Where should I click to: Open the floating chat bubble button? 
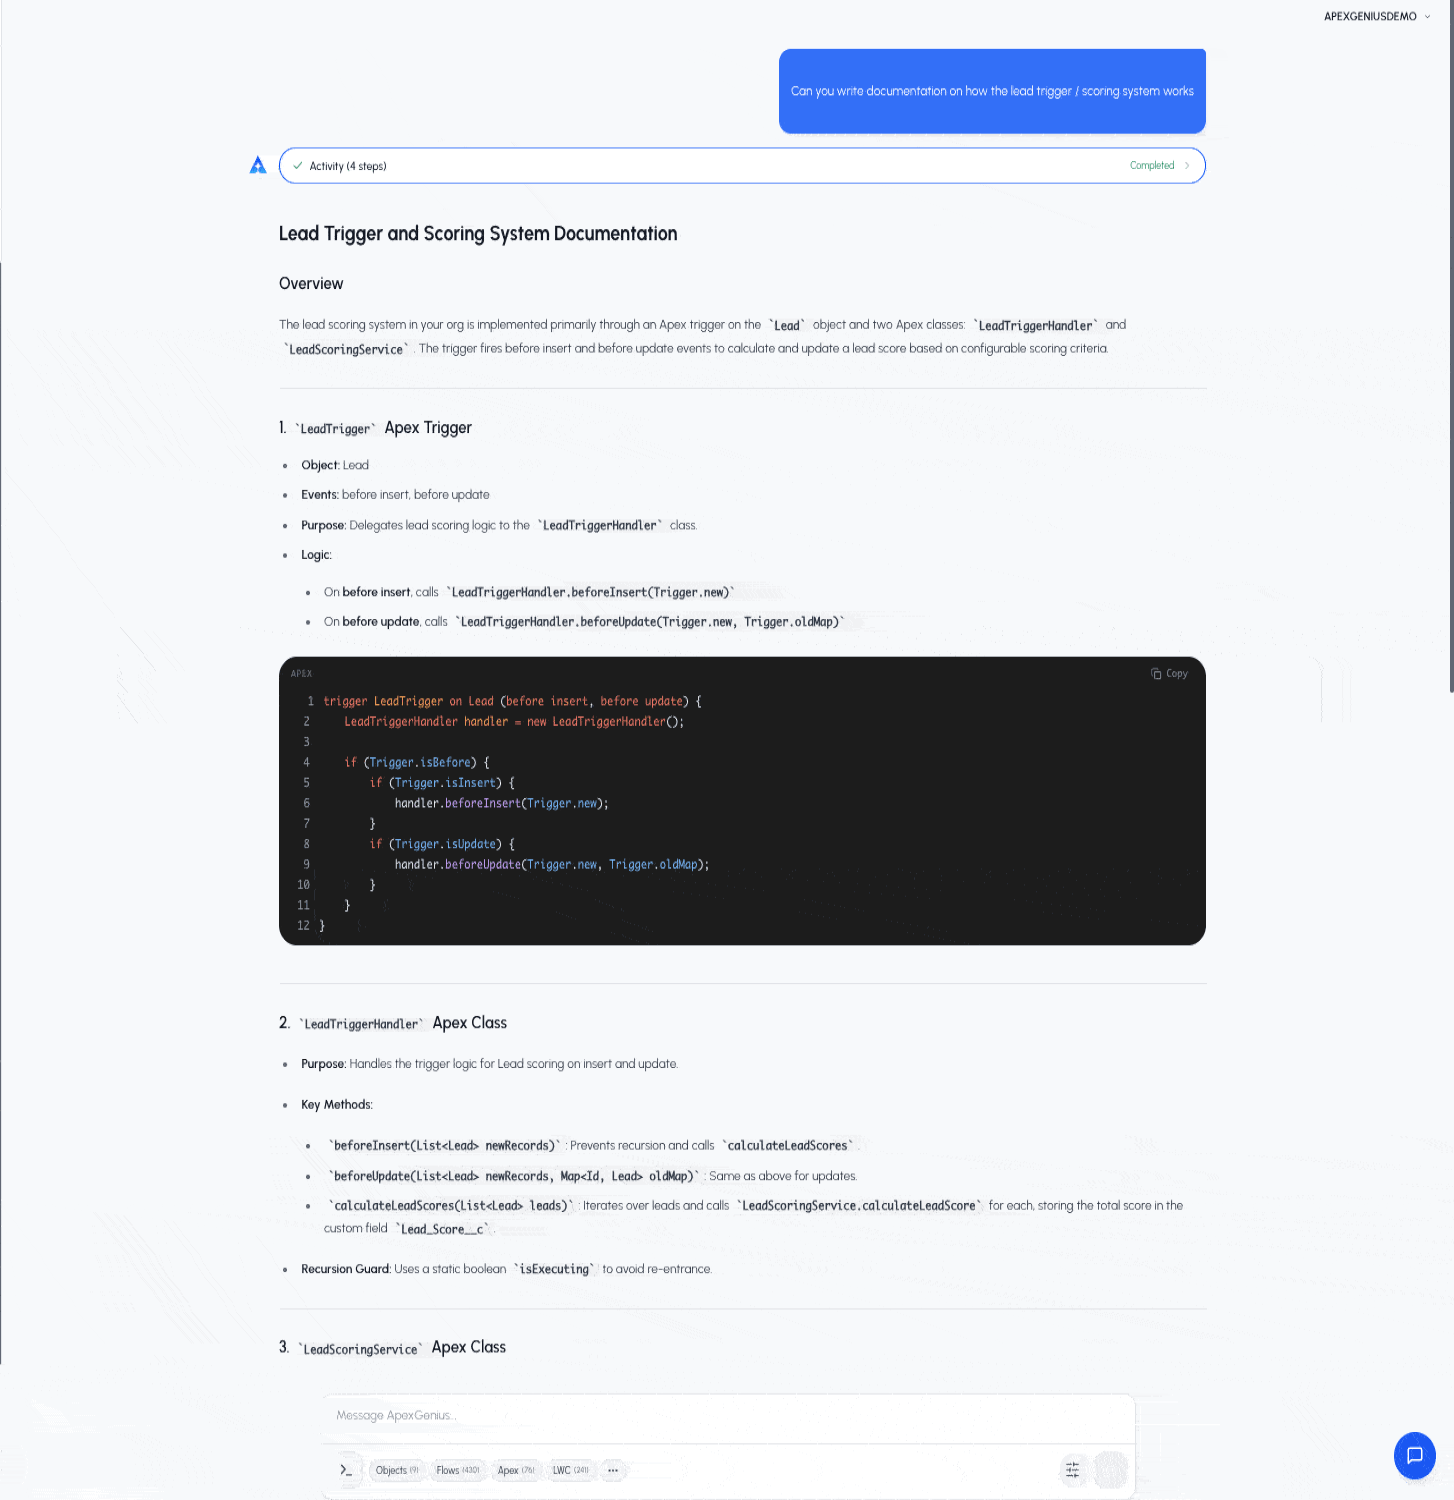pos(1414,1455)
